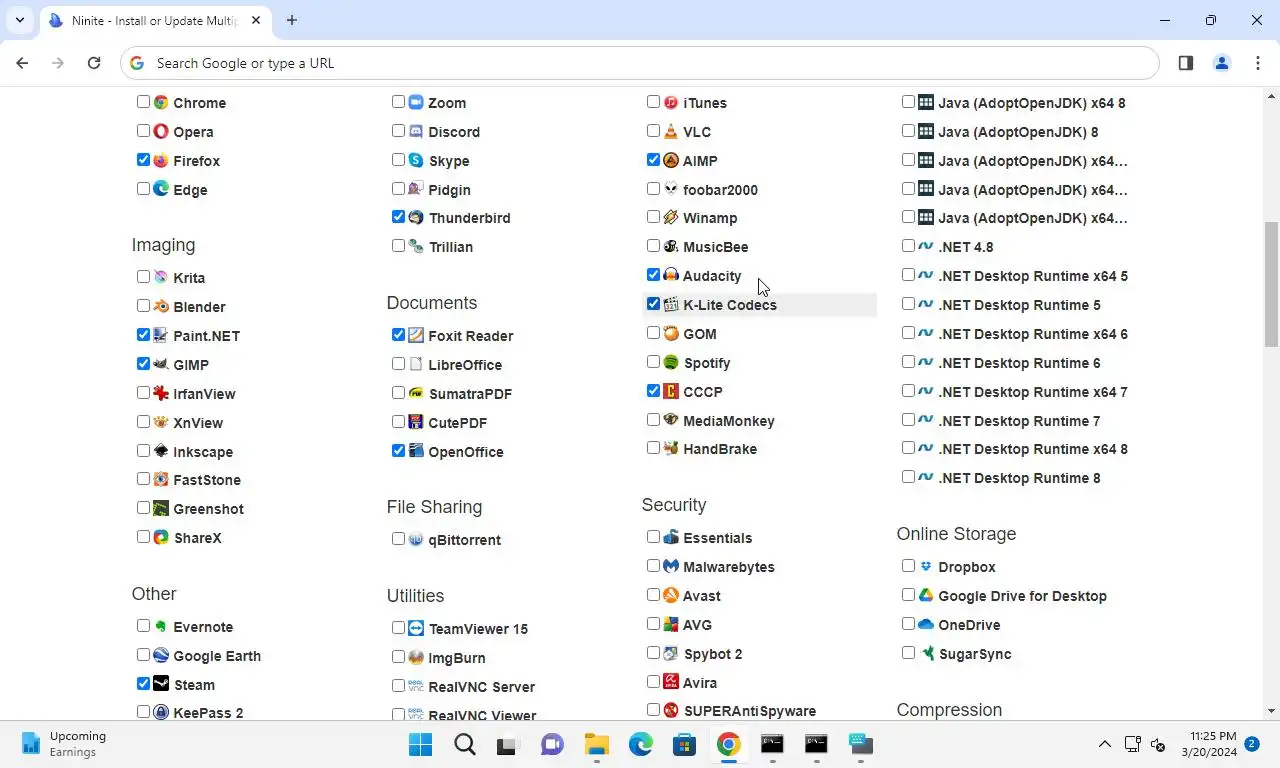Uncheck the Audacity checkbox
Image resolution: width=1280 pixels, height=768 pixels.
pos(653,275)
